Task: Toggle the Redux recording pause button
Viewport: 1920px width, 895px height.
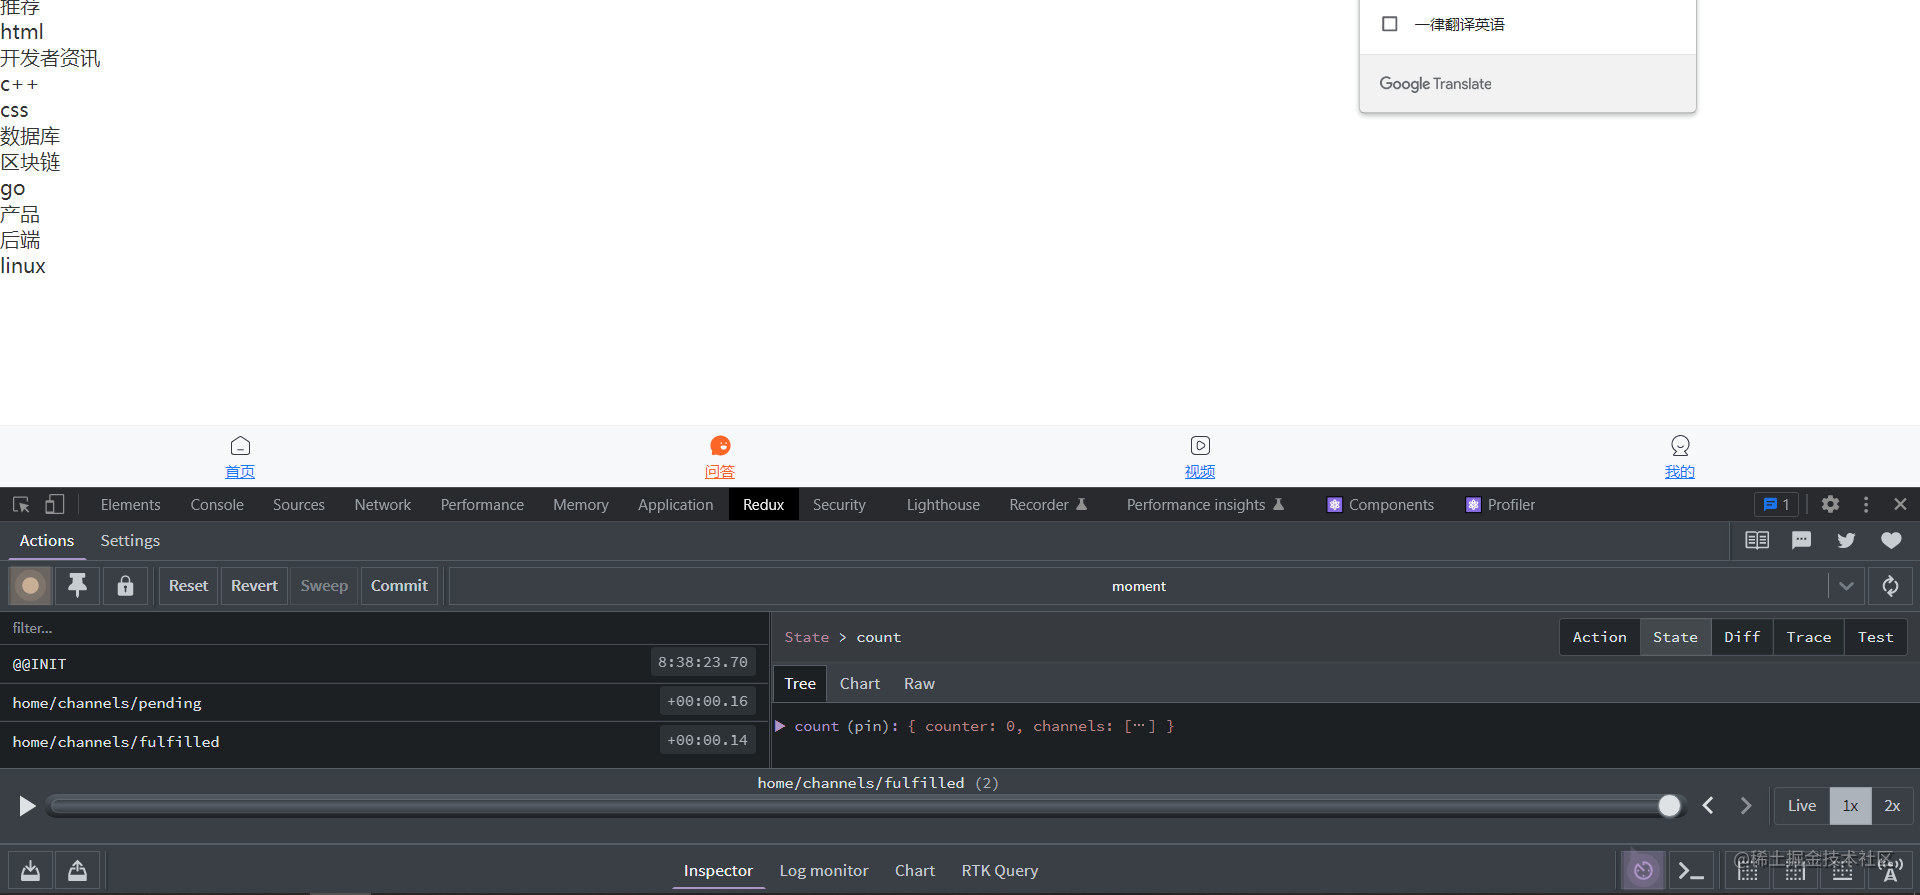Action: (x=31, y=586)
